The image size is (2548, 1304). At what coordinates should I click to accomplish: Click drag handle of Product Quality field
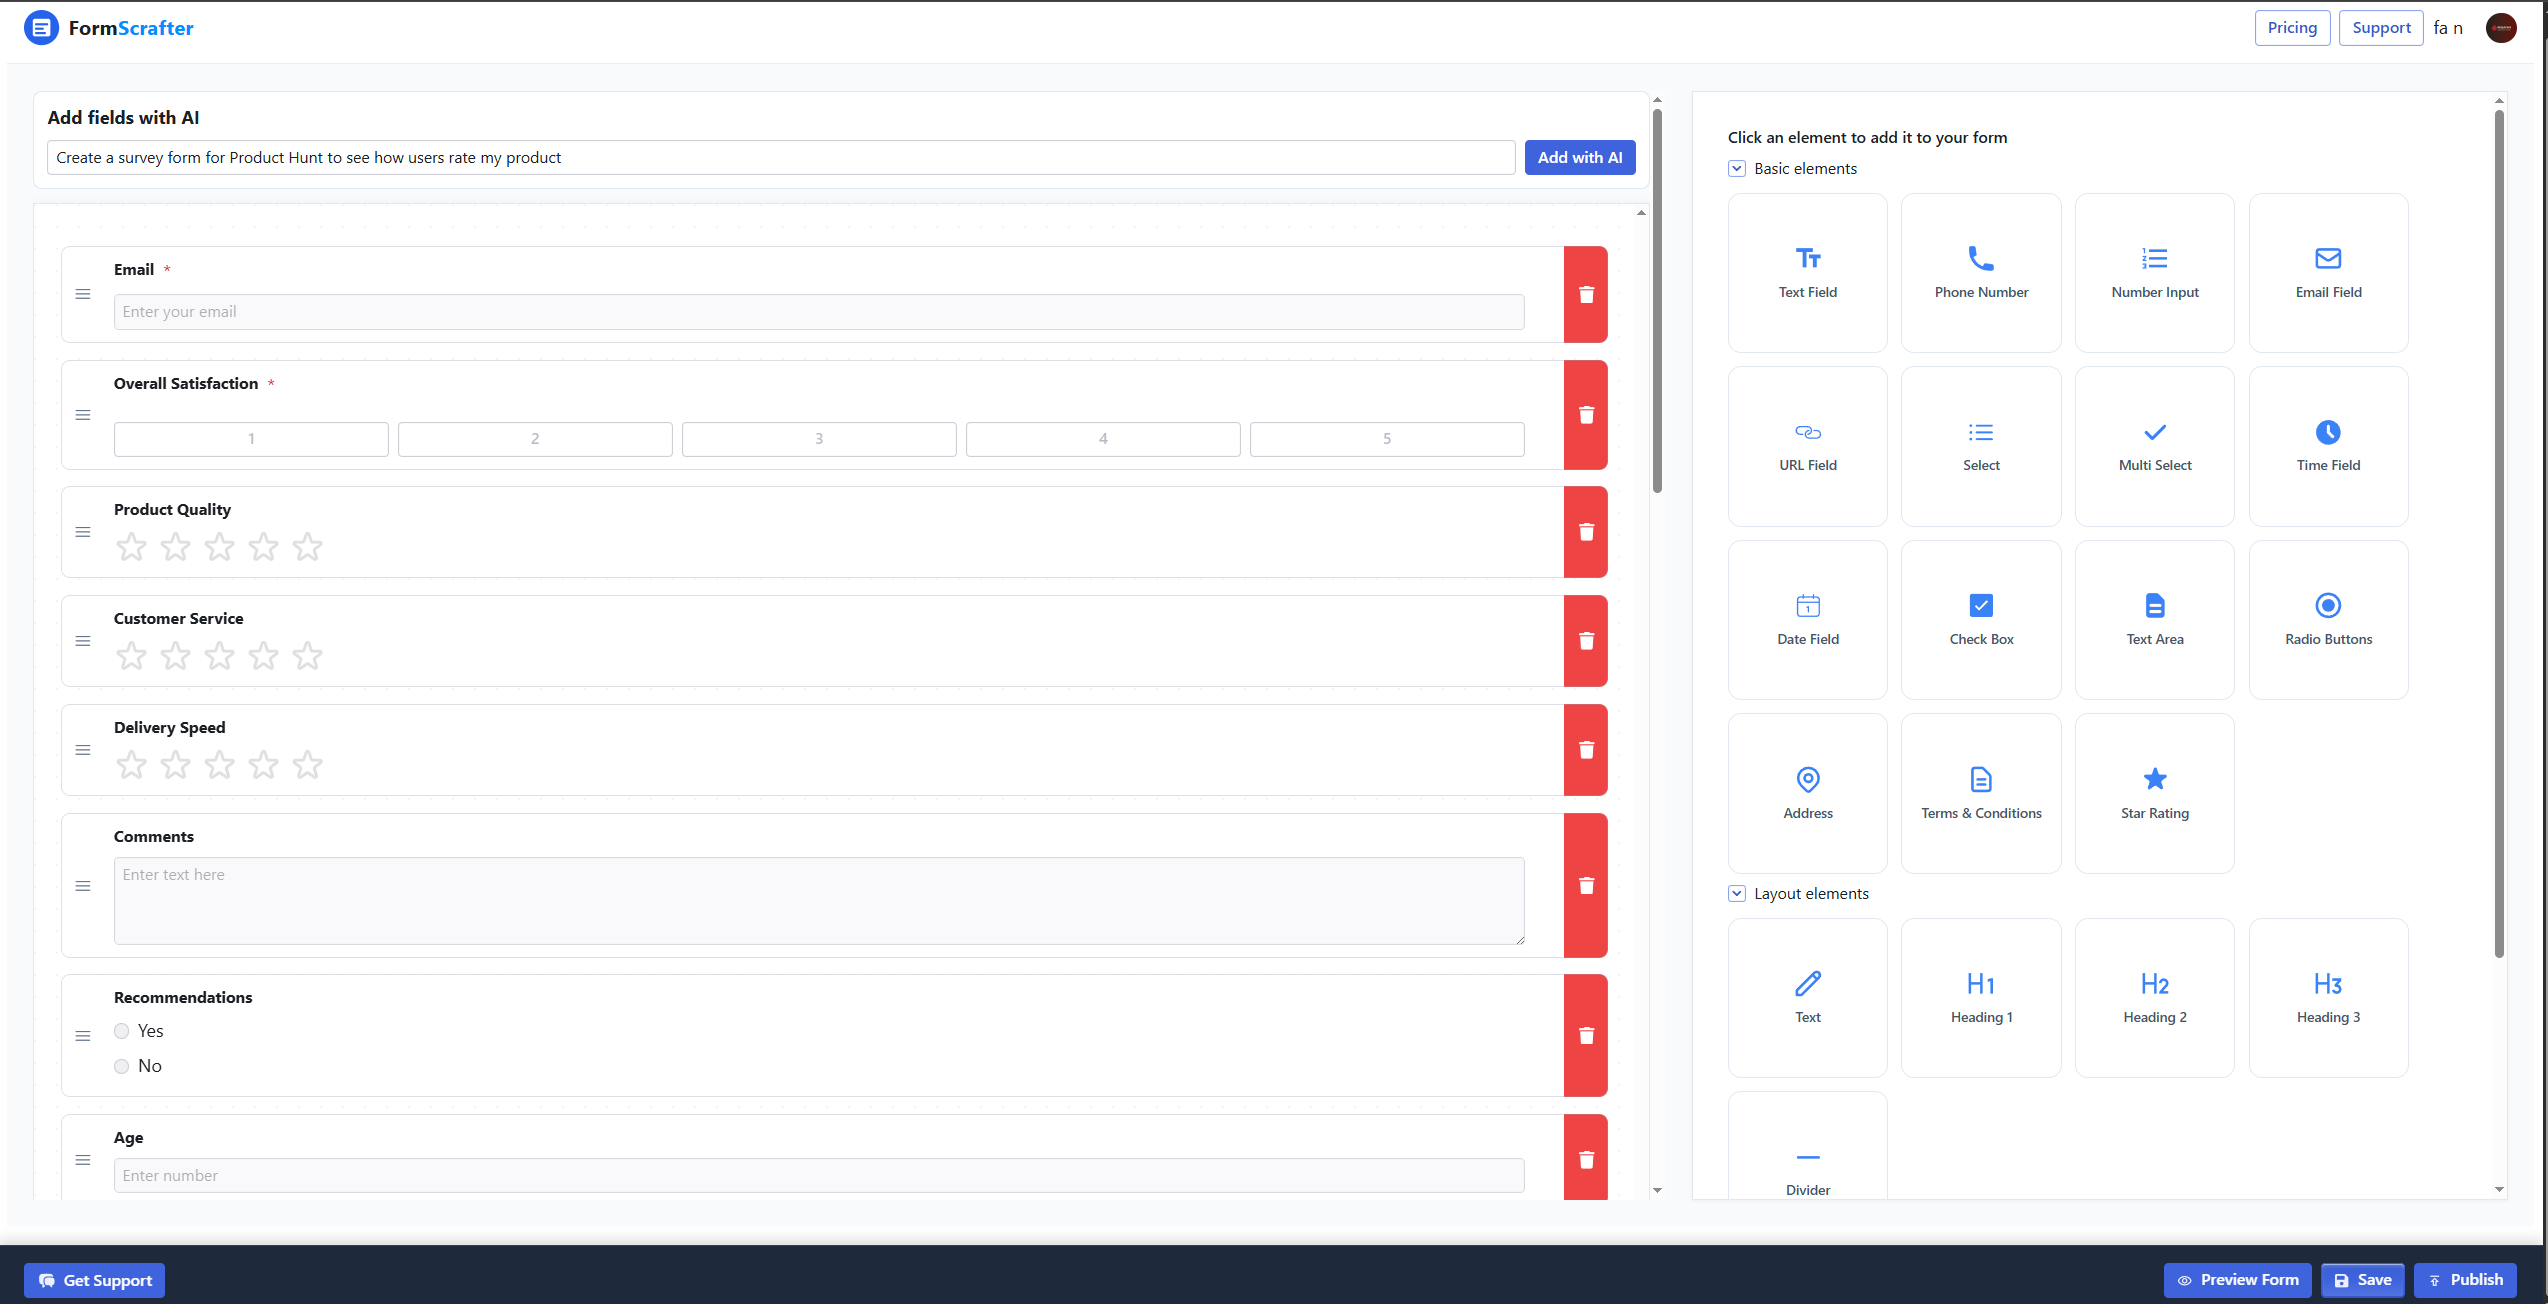point(83,532)
